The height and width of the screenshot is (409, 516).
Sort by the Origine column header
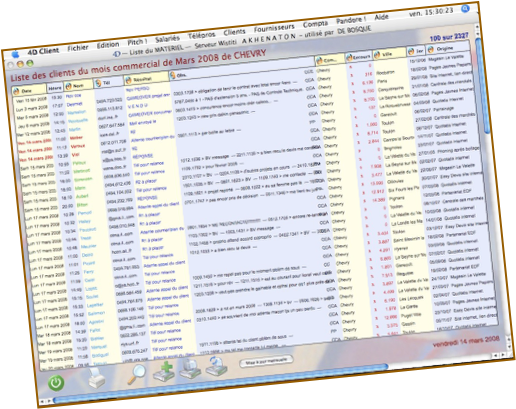(x=447, y=48)
